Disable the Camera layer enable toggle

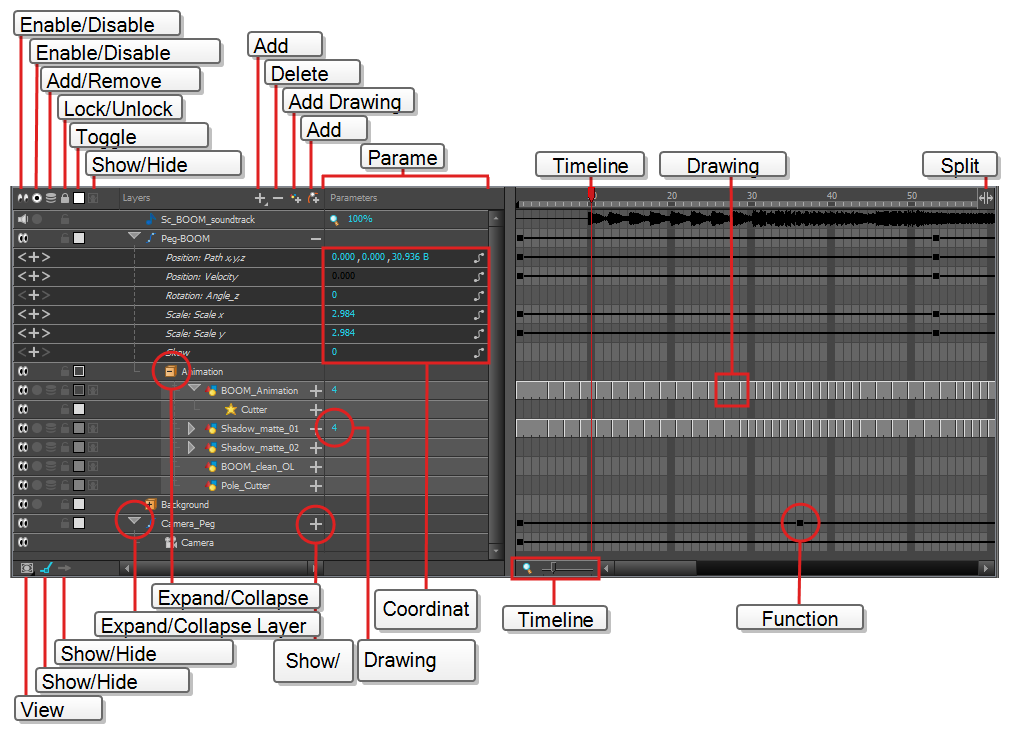[x=22, y=543]
